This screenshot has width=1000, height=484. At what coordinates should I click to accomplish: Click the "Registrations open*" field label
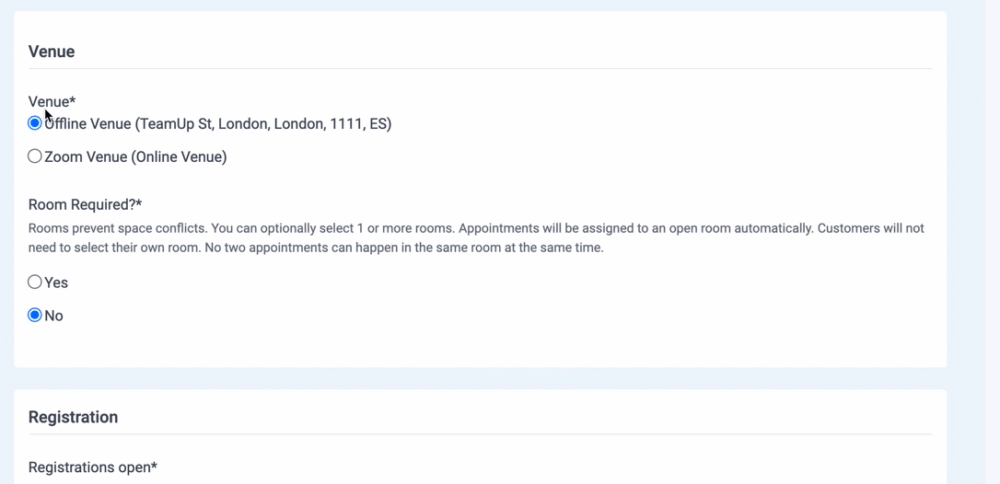(93, 467)
